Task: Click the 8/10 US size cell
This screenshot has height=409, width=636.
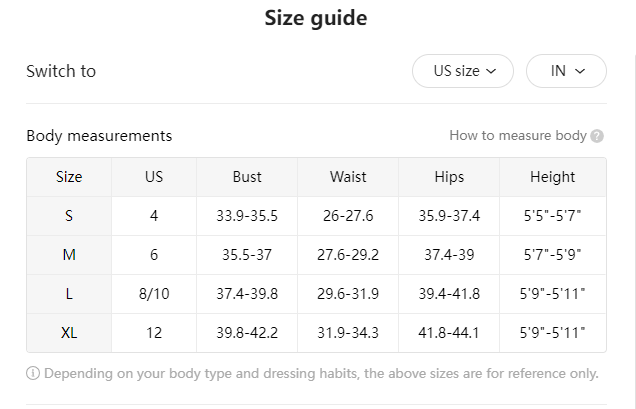Action: pos(154,294)
